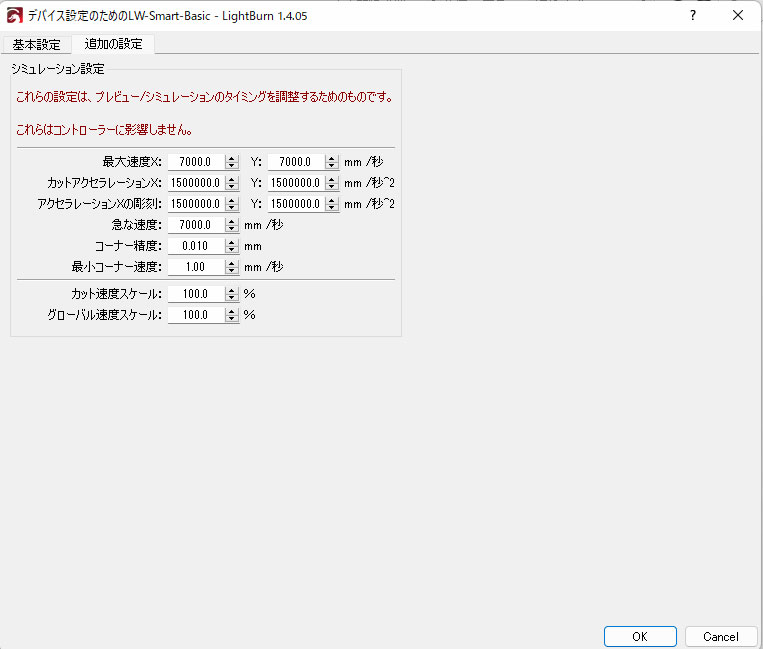Close the LightBurn device settings window
Image resolution: width=763 pixels, height=649 pixels.
738,15
